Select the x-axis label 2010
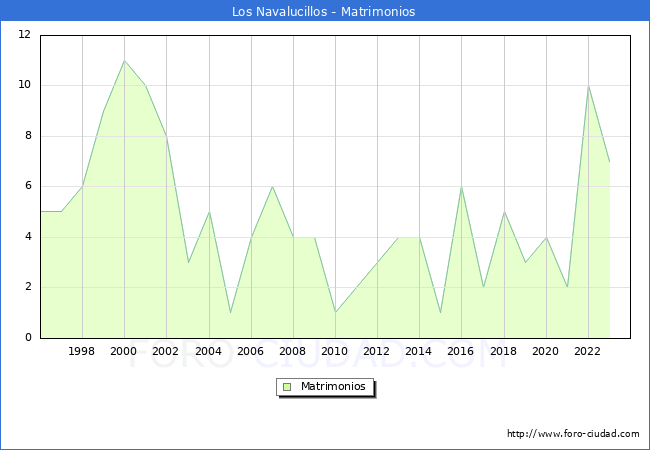The width and height of the screenshot is (650, 450). pos(335,351)
